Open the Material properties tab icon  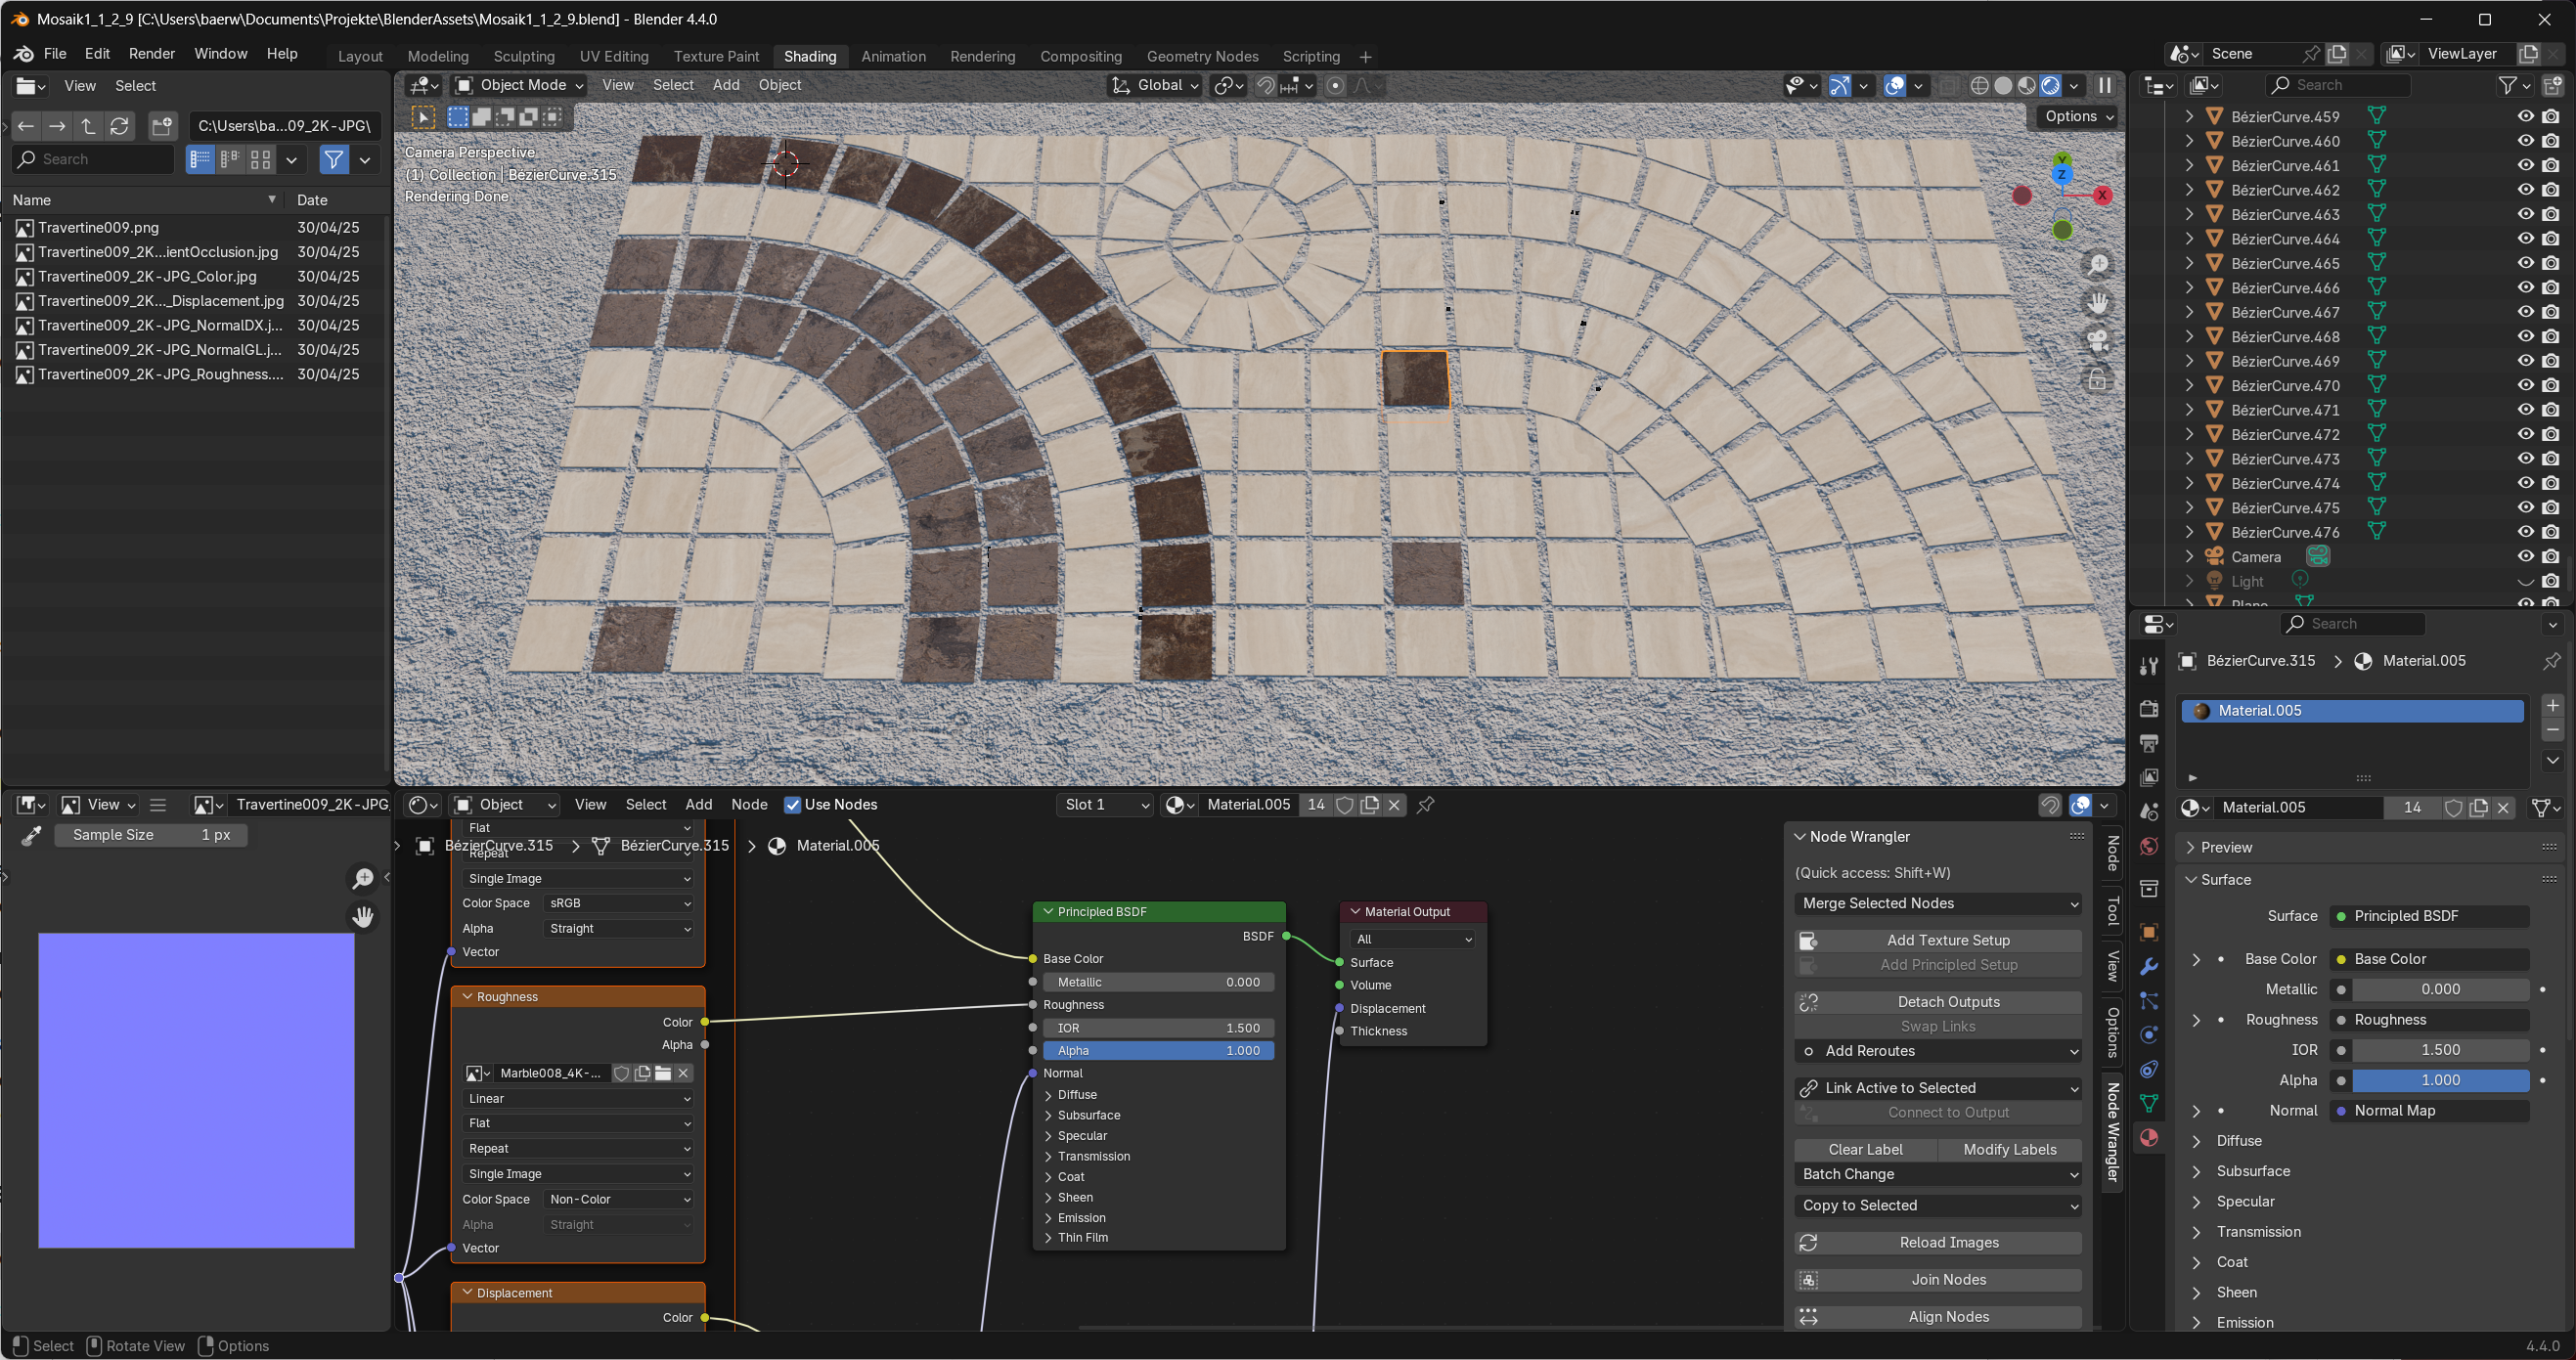coord(2149,1137)
